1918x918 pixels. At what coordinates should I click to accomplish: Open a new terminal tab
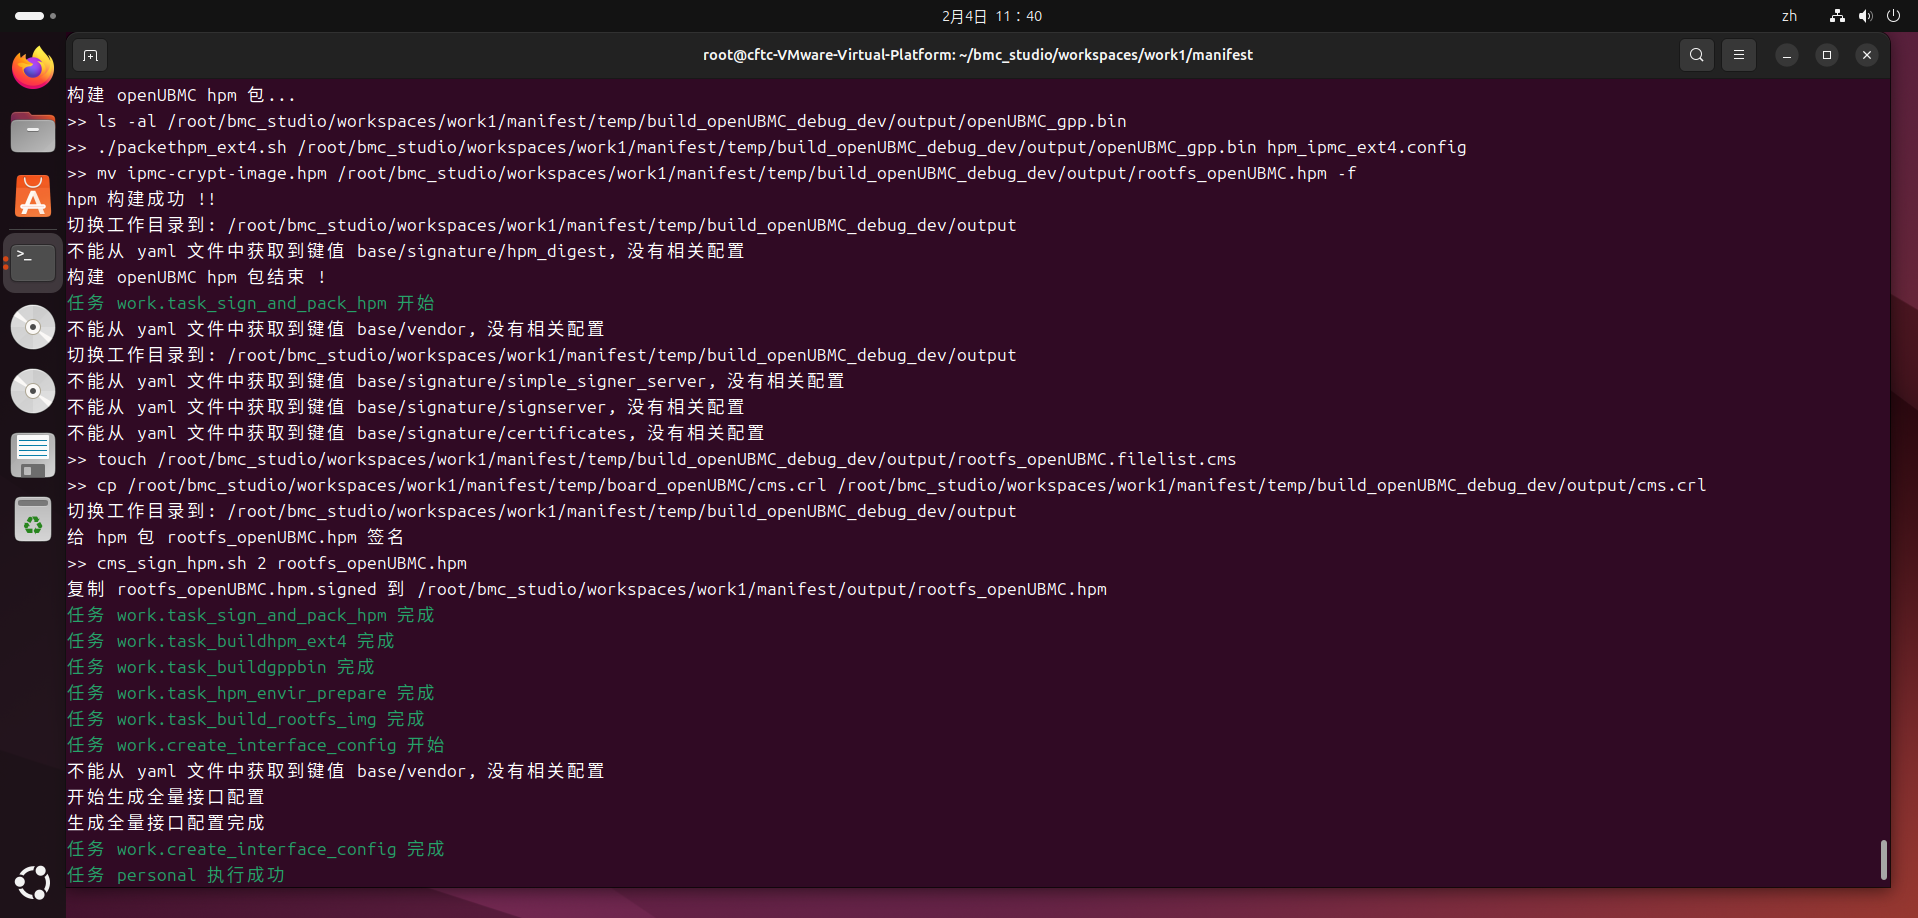coord(90,55)
